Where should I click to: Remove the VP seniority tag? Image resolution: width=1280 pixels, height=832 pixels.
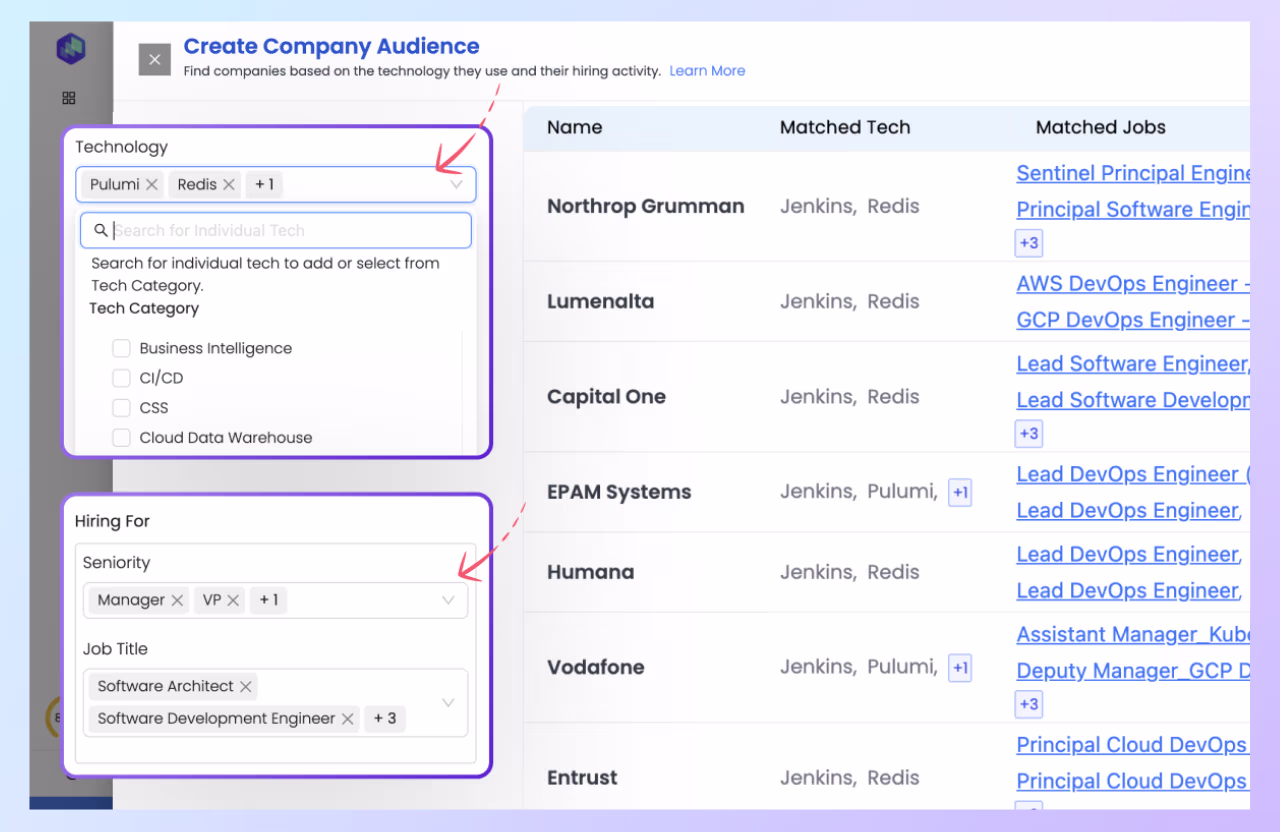click(233, 600)
